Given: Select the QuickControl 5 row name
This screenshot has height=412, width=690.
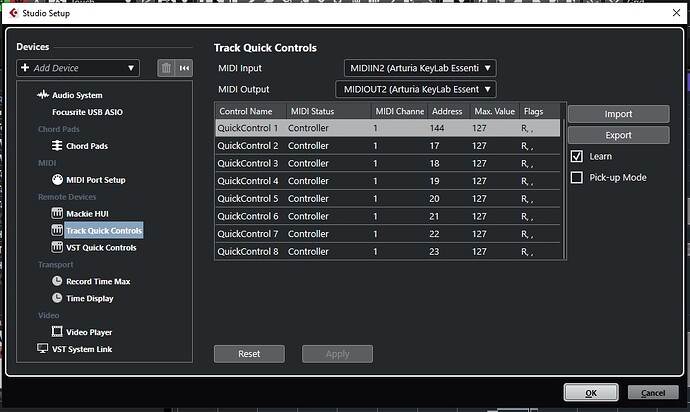Looking at the screenshot, I should point(248,199).
